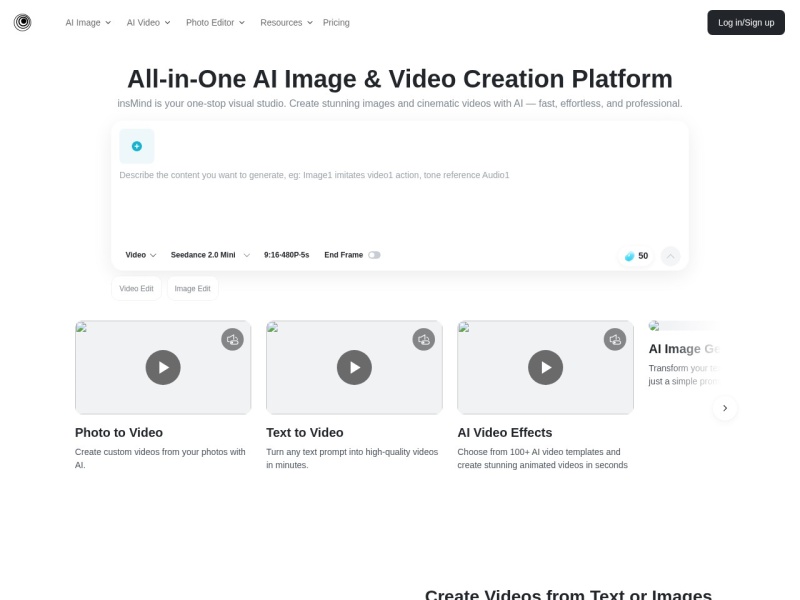Click the credits coin icon showing 50
The image size is (800, 600).
tap(630, 256)
